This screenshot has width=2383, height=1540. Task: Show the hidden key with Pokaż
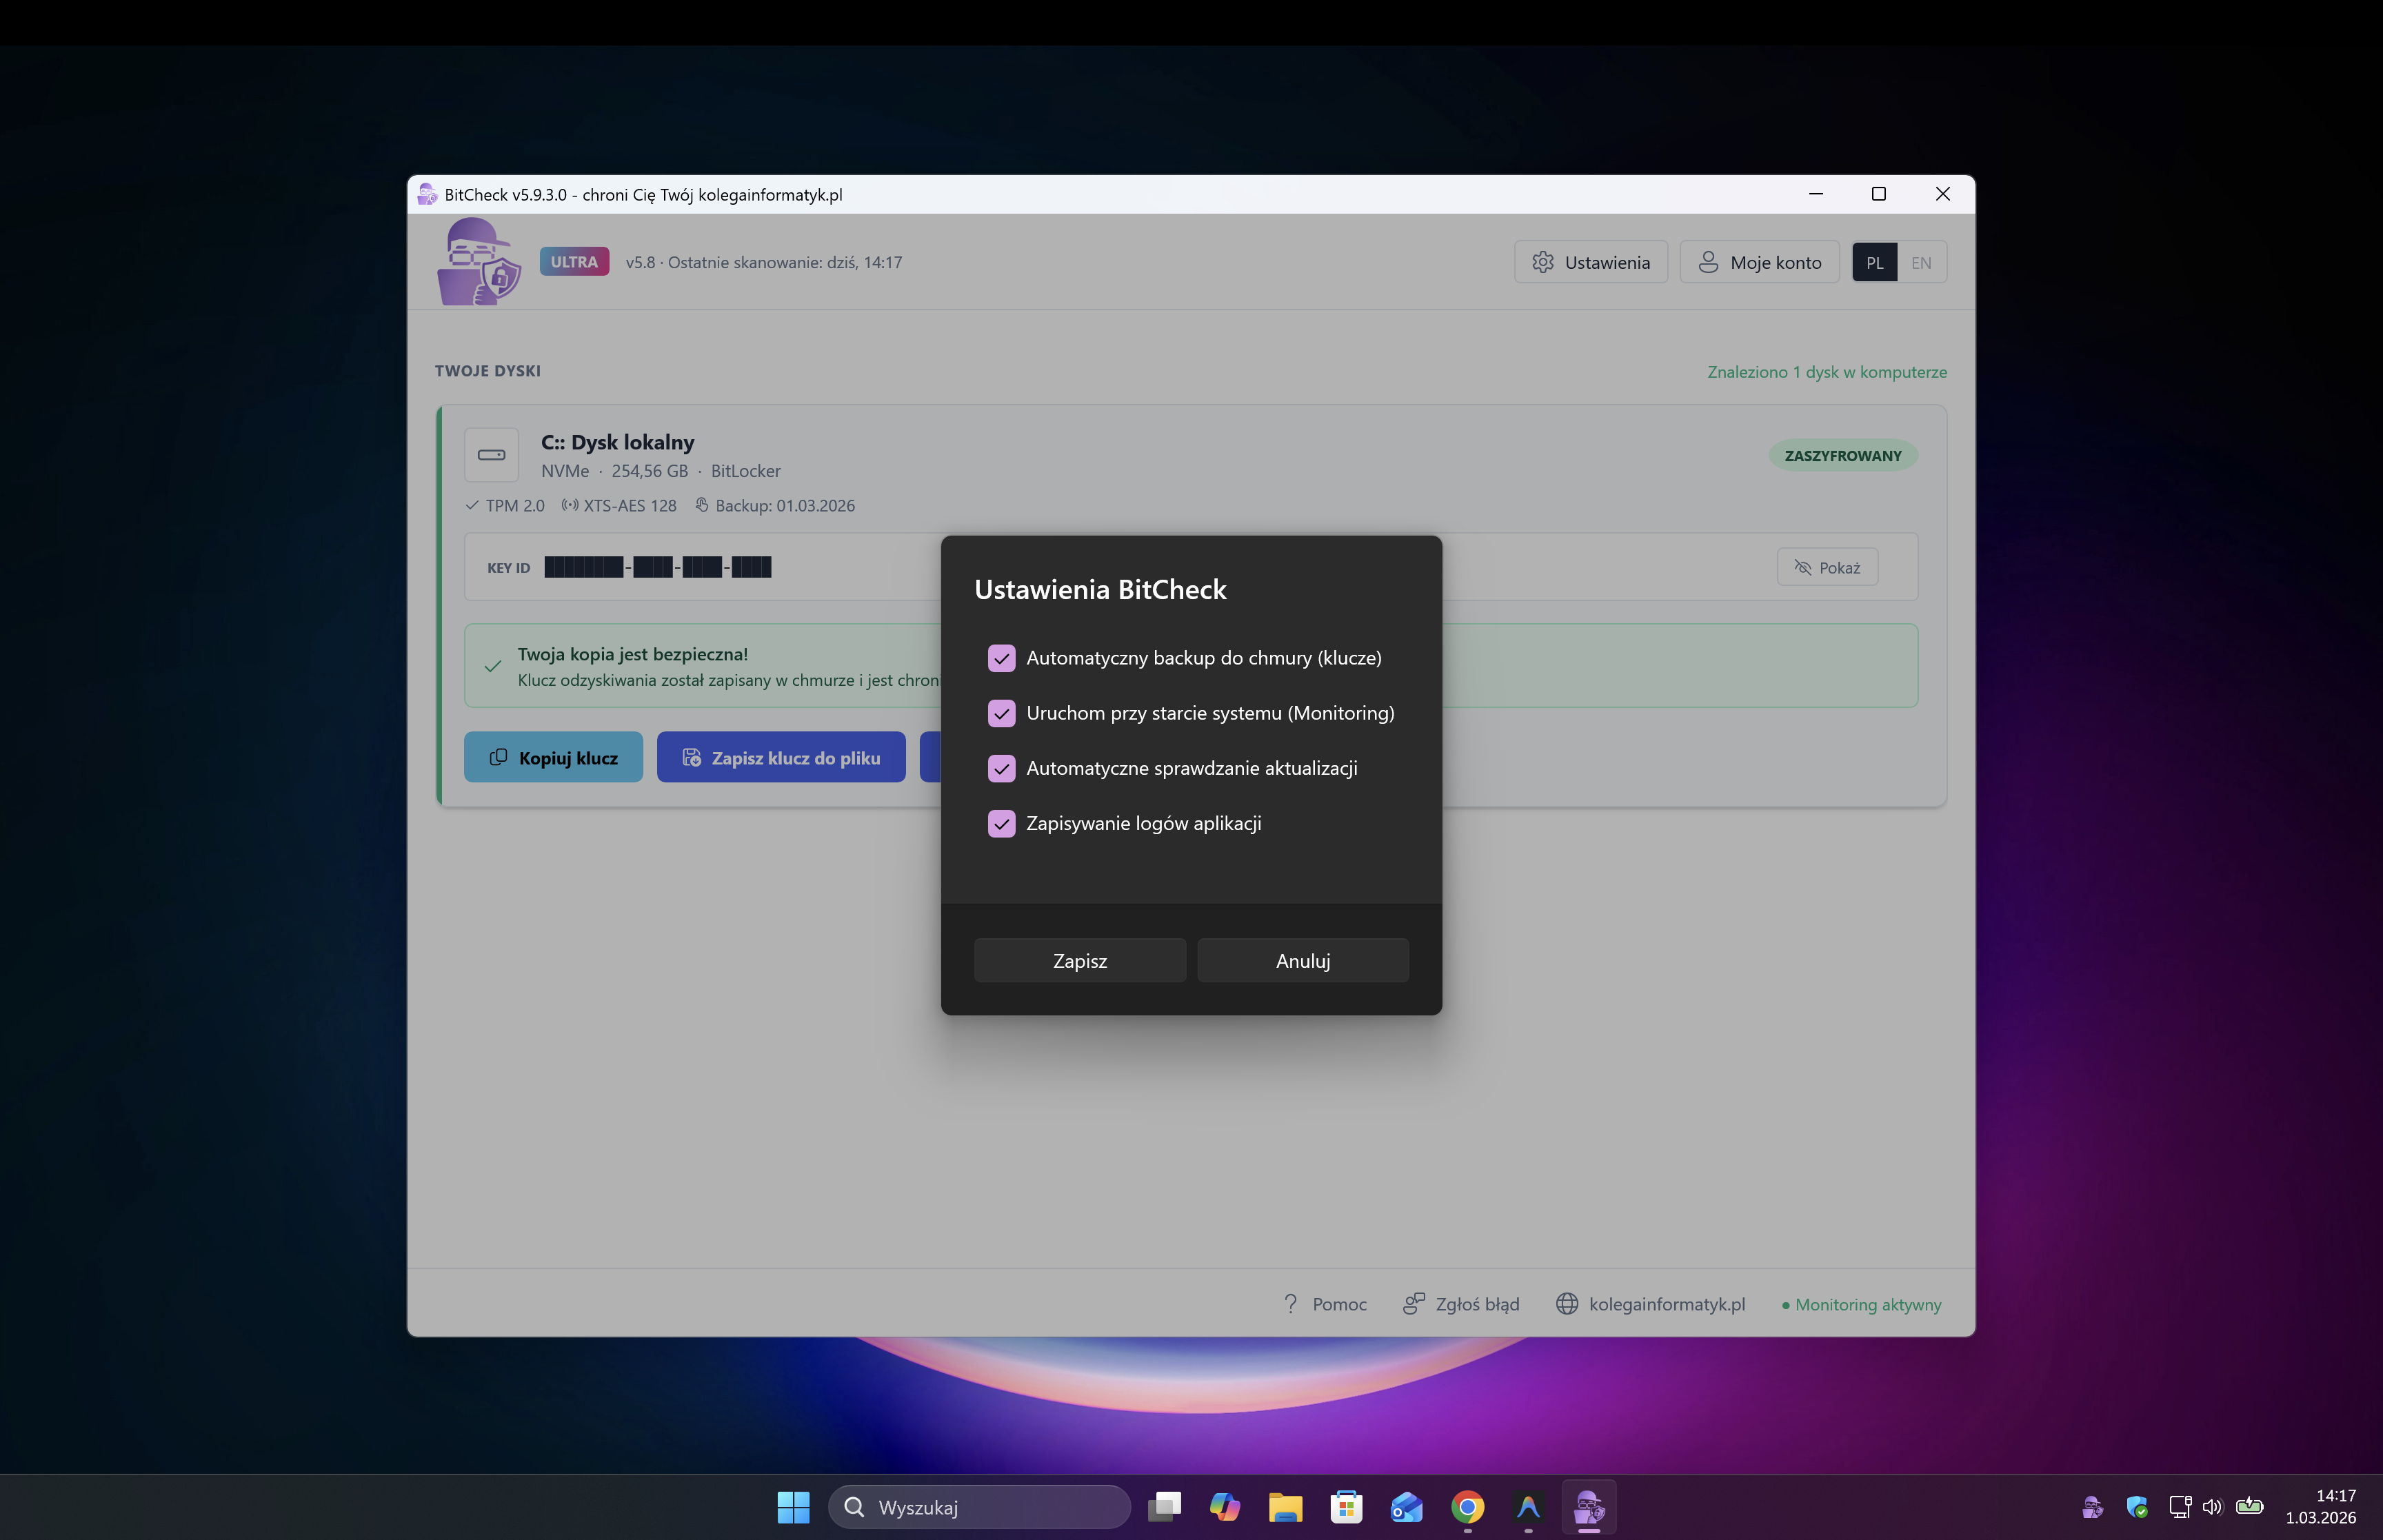click(1827, 567)
